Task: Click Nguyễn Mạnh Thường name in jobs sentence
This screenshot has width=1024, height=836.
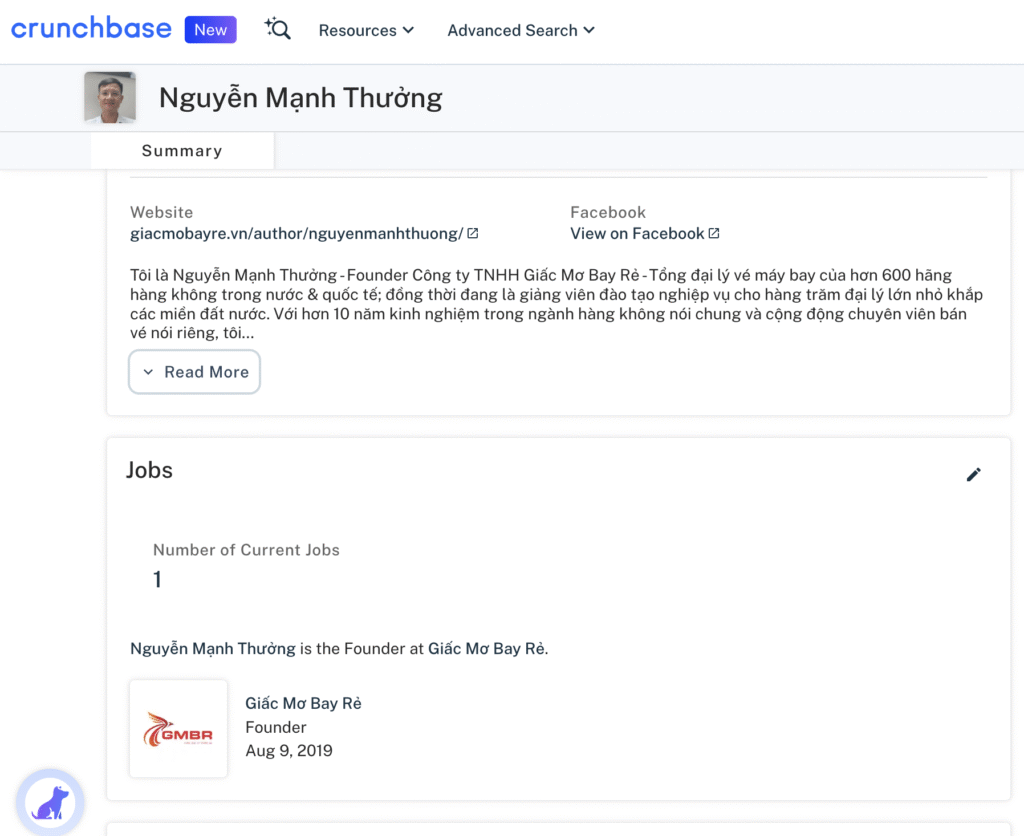Action: (213, 649)
